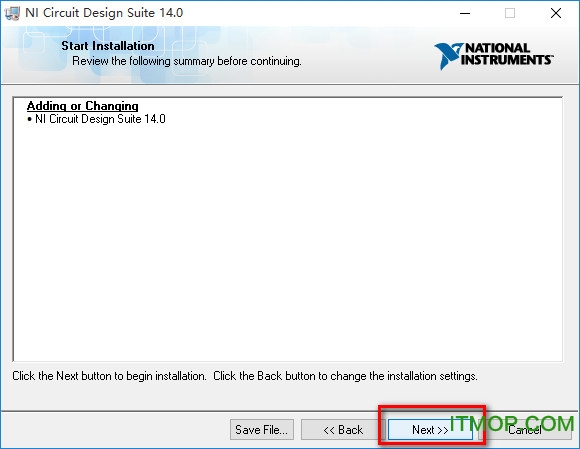Image resolution: width=580 pixels, height=449 pixels.
Task: Click the 'Click the Next button' instruction text
Action: coord(109,376)
